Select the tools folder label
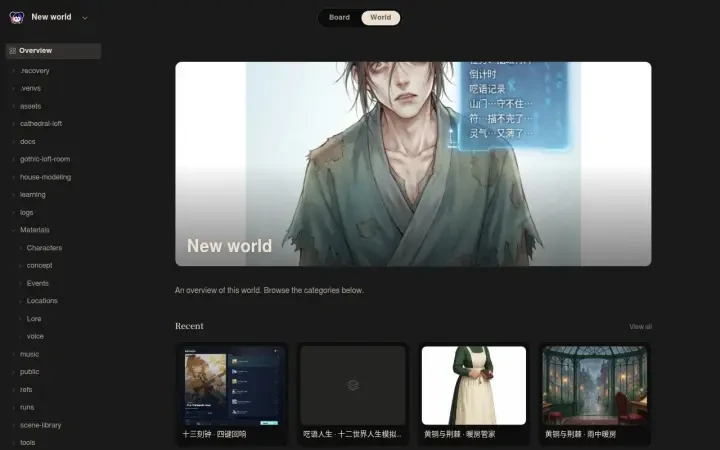This screenshot has width=720, height=450. (x=28, y=443)
